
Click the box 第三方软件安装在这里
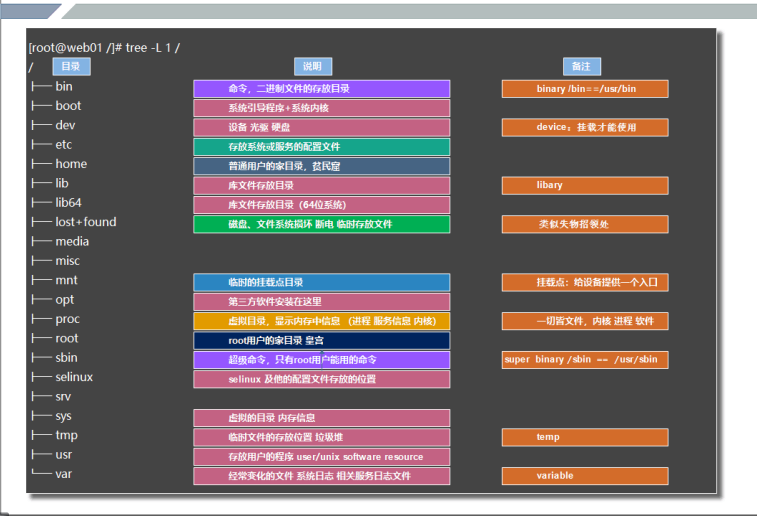322,302
